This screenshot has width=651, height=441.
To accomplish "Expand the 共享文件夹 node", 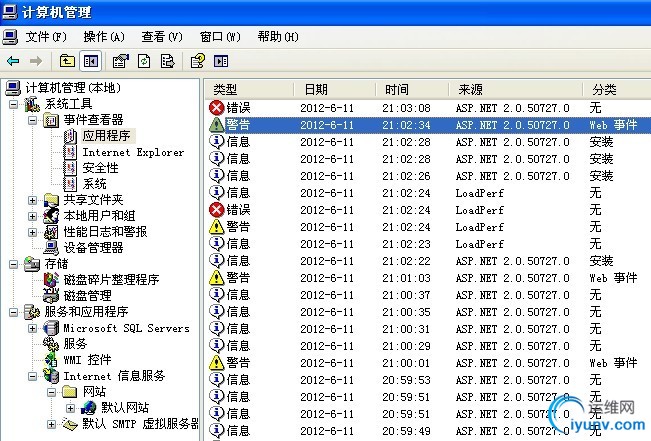I will [32, 200].
